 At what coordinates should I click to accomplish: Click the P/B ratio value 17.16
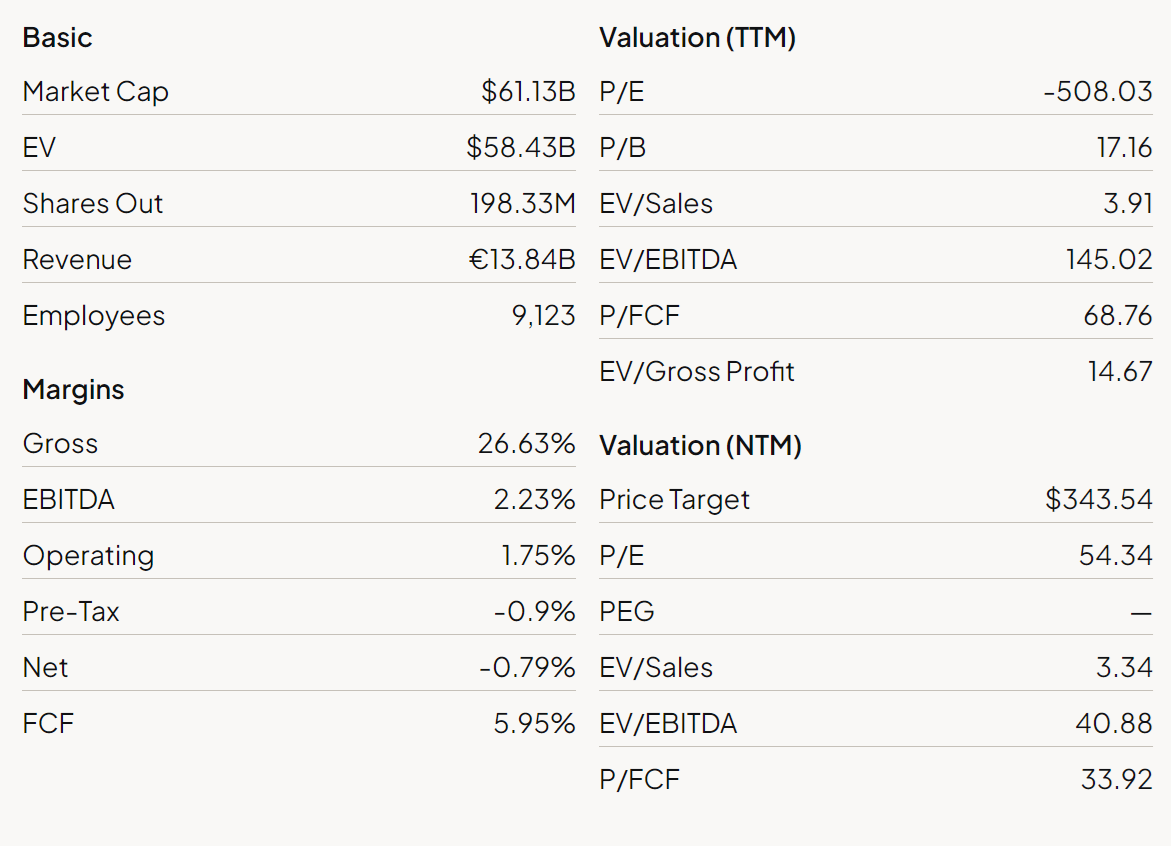(x=1124, y=148)
